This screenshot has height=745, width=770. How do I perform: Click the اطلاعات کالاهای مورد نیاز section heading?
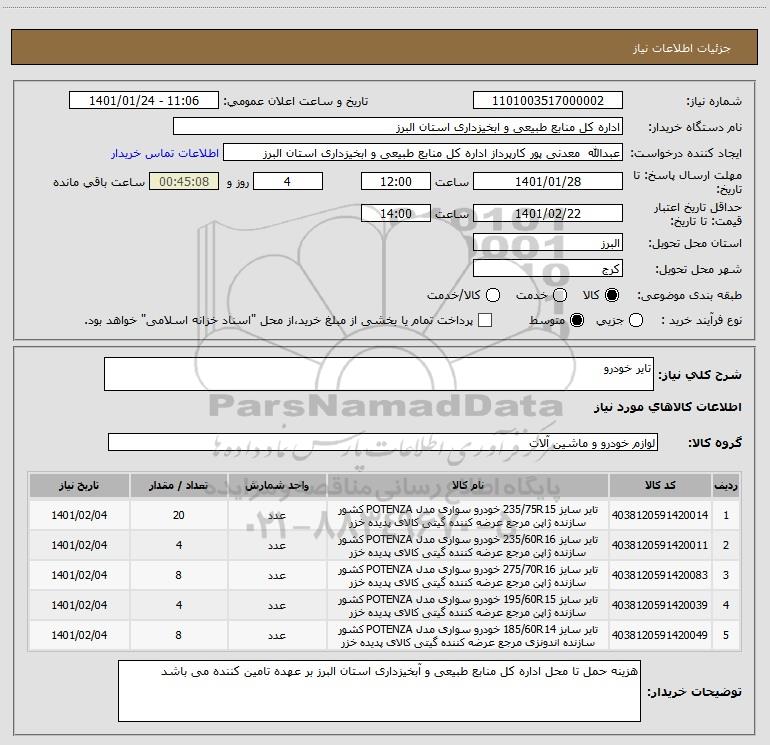(667, 407)
